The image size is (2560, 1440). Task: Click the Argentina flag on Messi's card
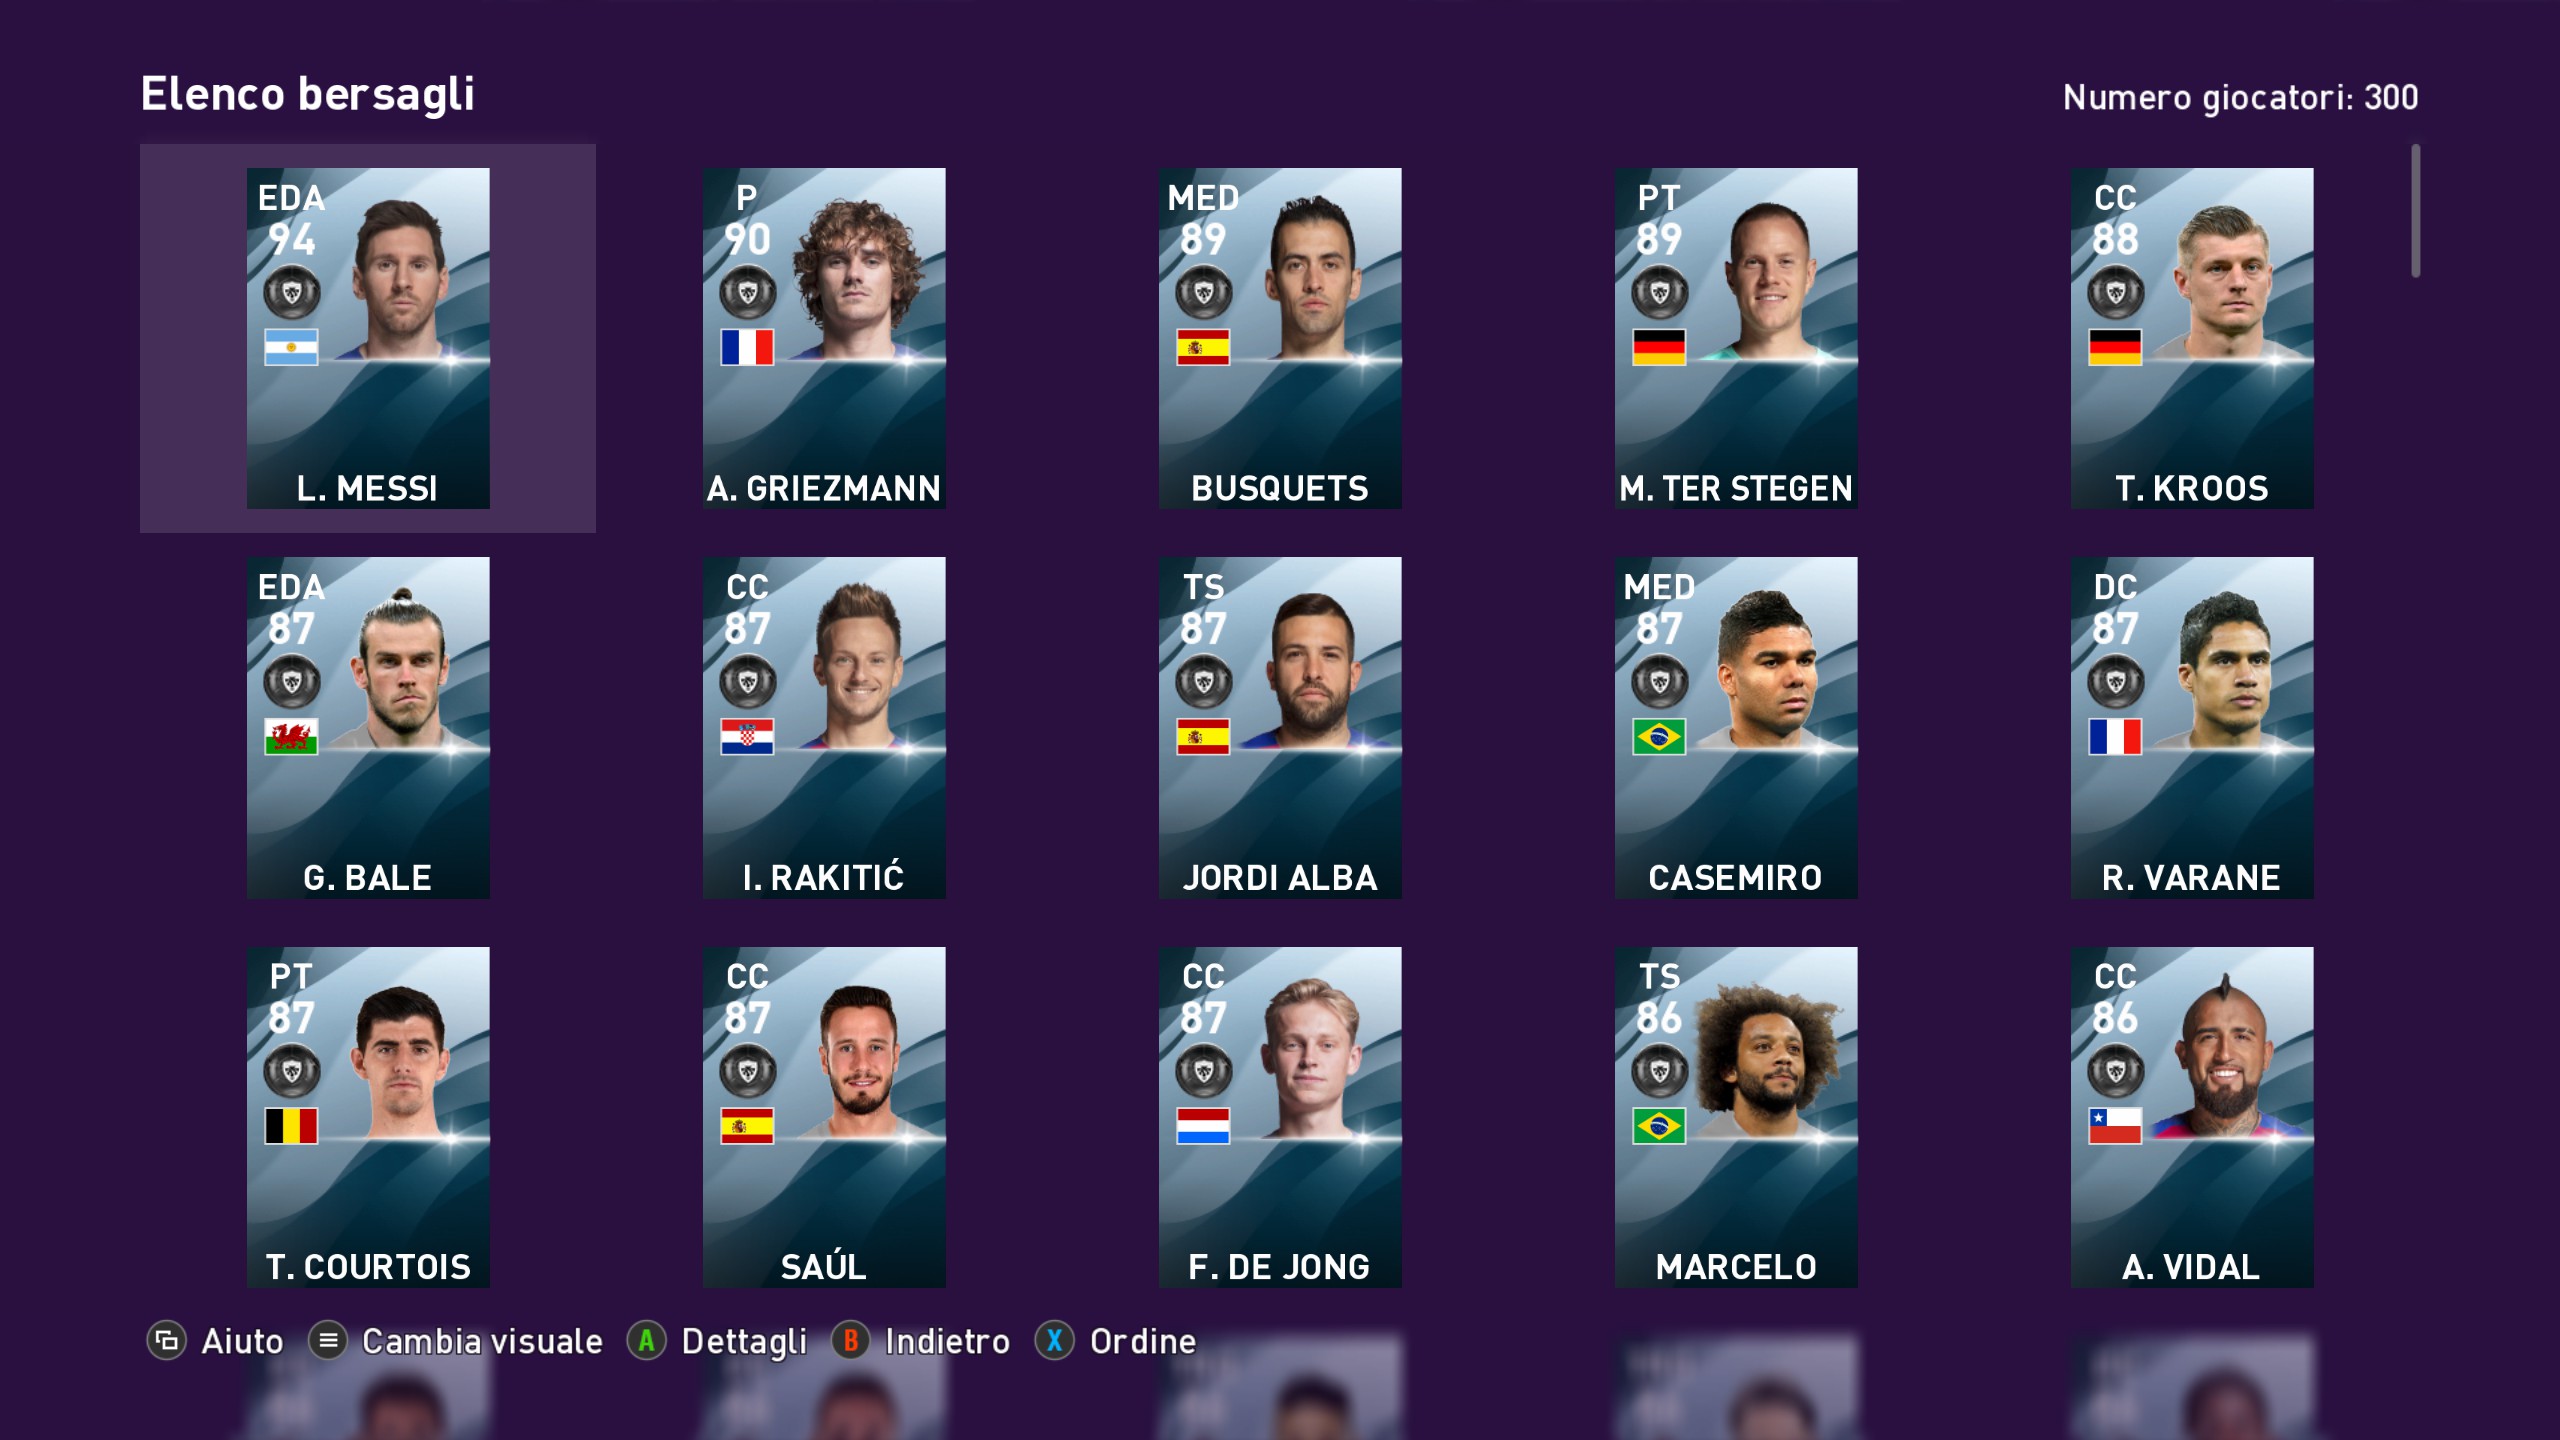[x=291, y=347]
